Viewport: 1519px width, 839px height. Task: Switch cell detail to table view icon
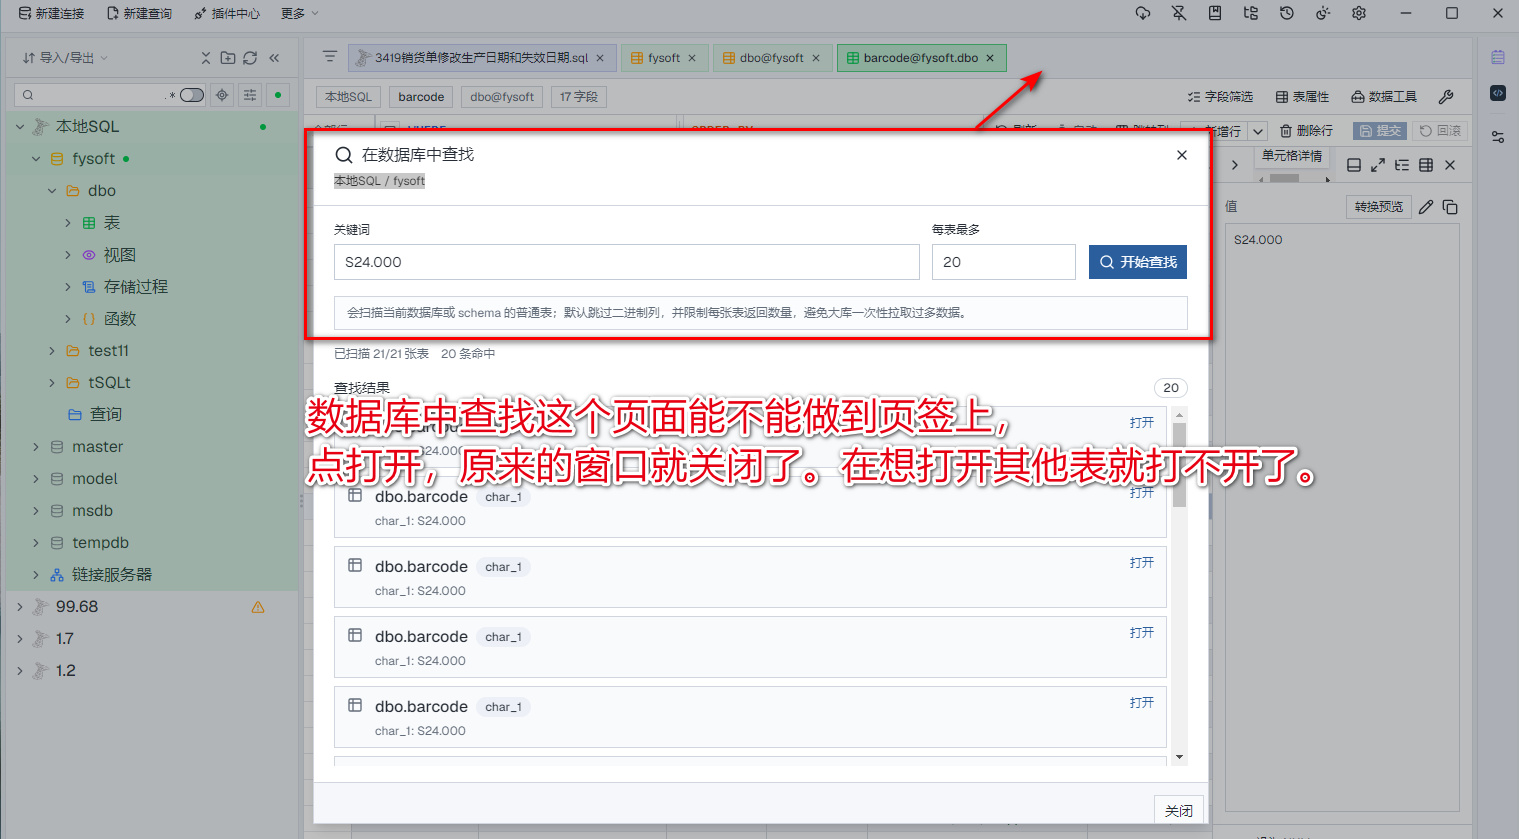point(1426,165)
